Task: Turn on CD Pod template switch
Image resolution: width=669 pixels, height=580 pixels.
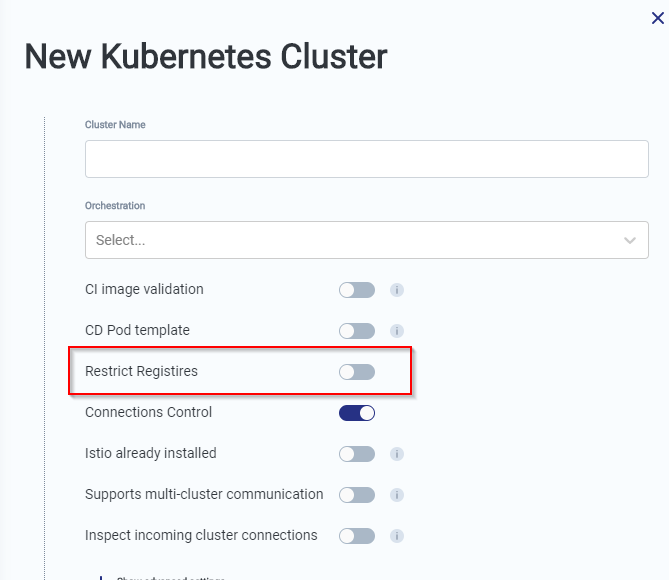Action: 357,331
